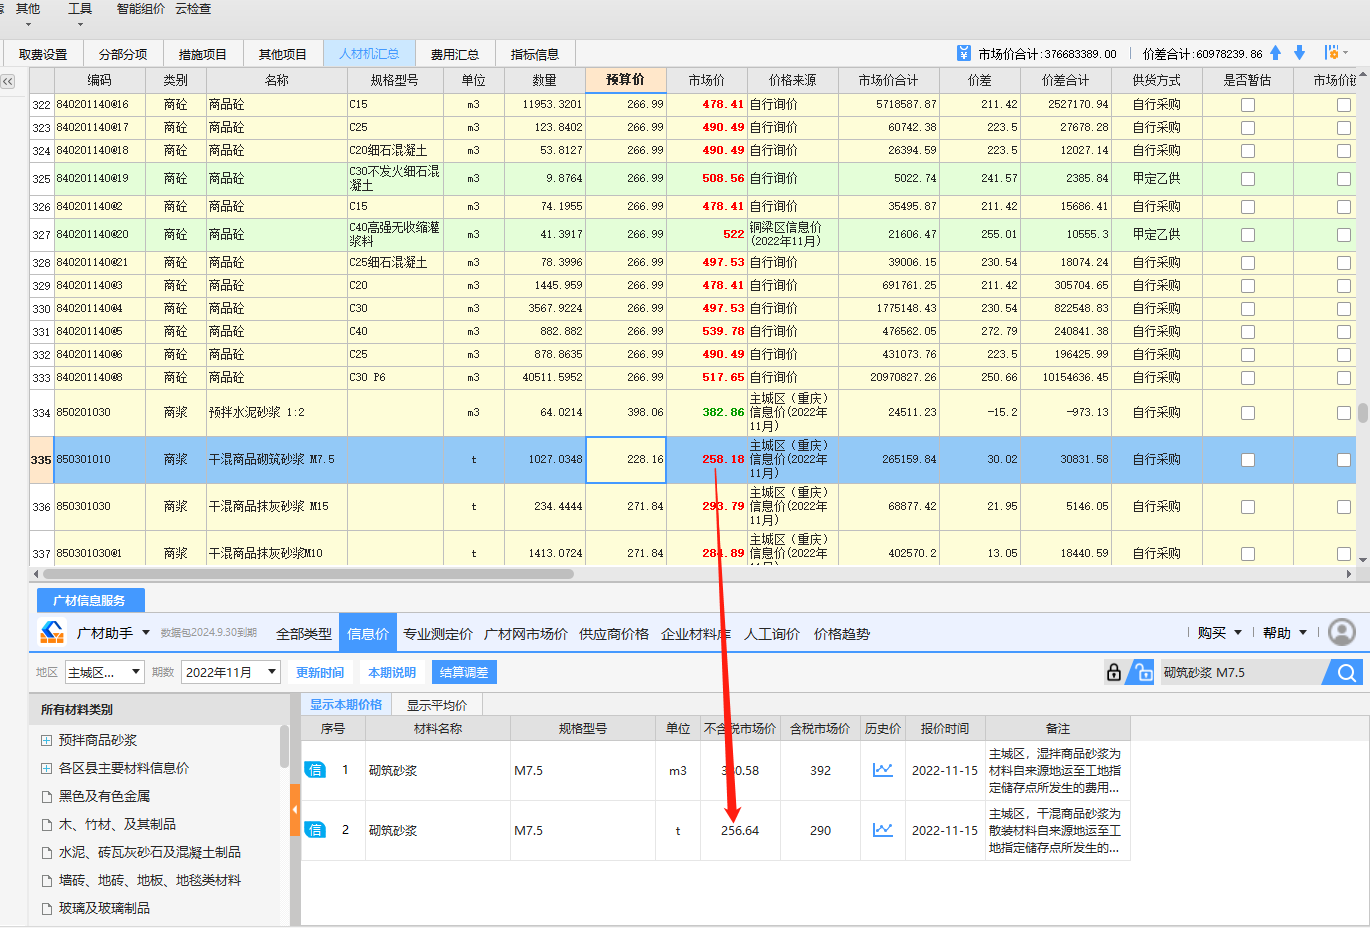This screenshot has width=1370, height=928.
Task: Click the blue open lock icon
Action: pos(1141,672)
